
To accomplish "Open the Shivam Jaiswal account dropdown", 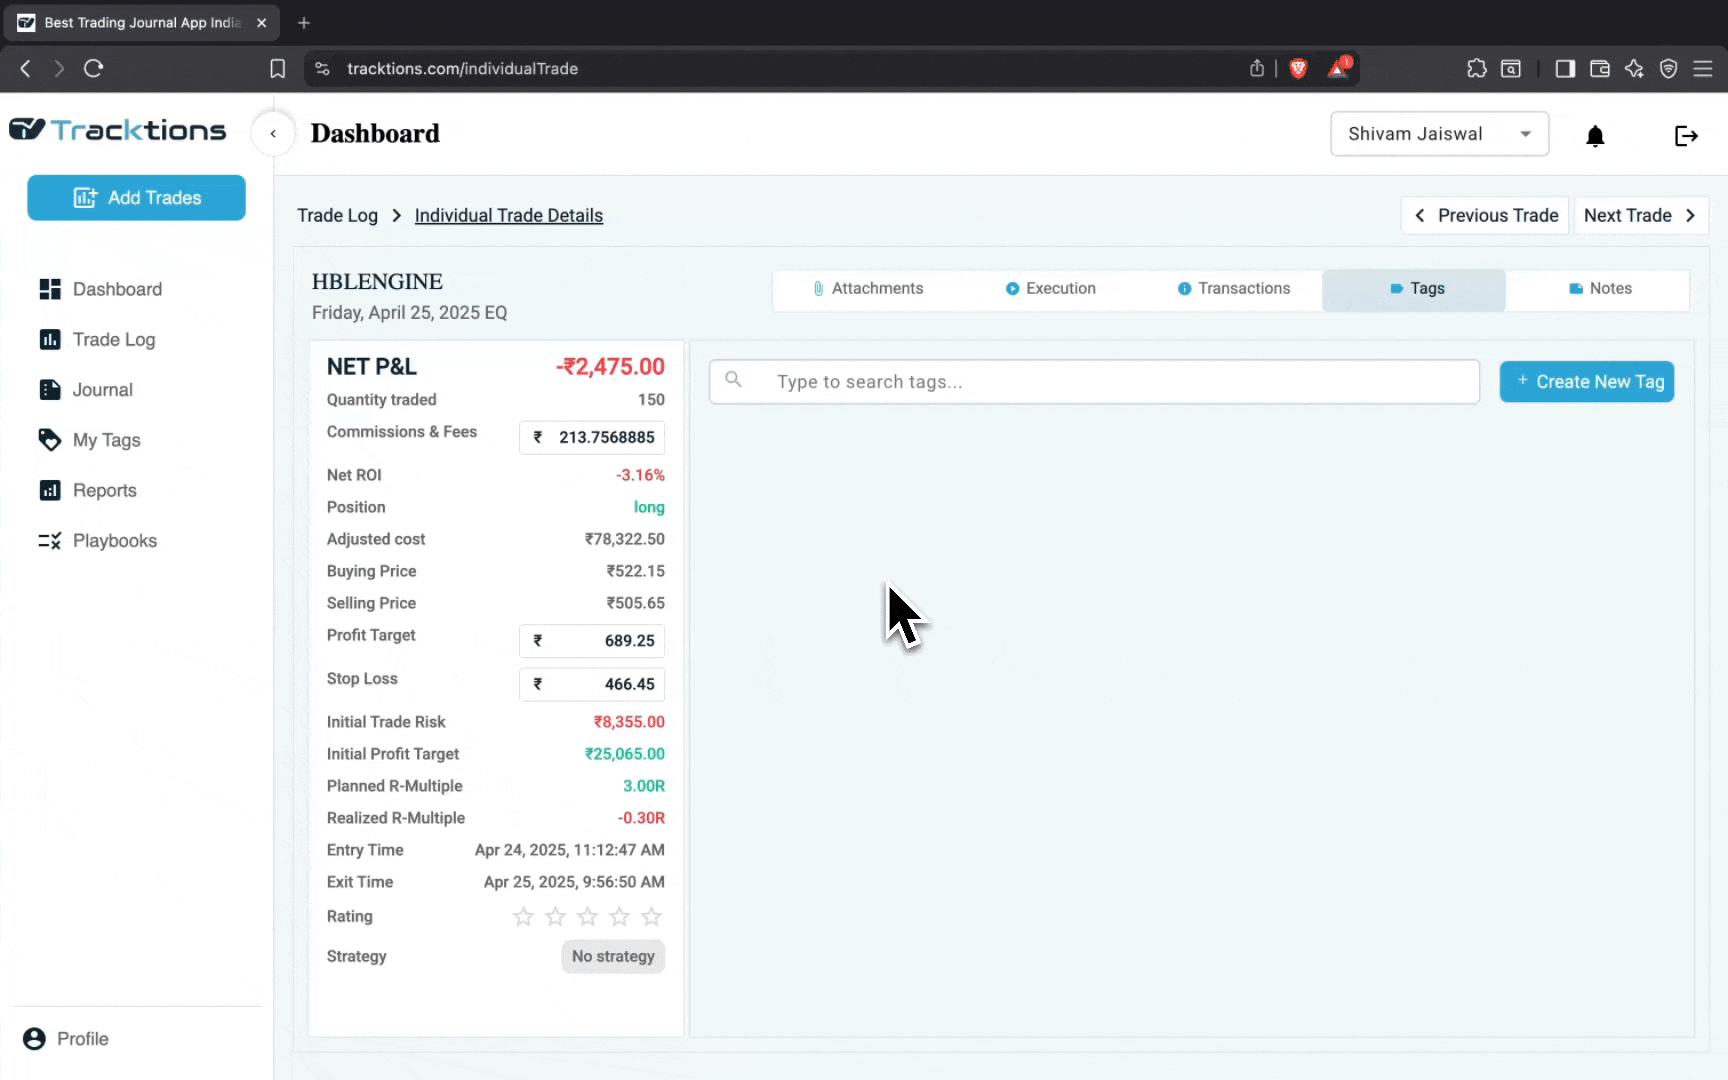I will tap(1439, 134).
